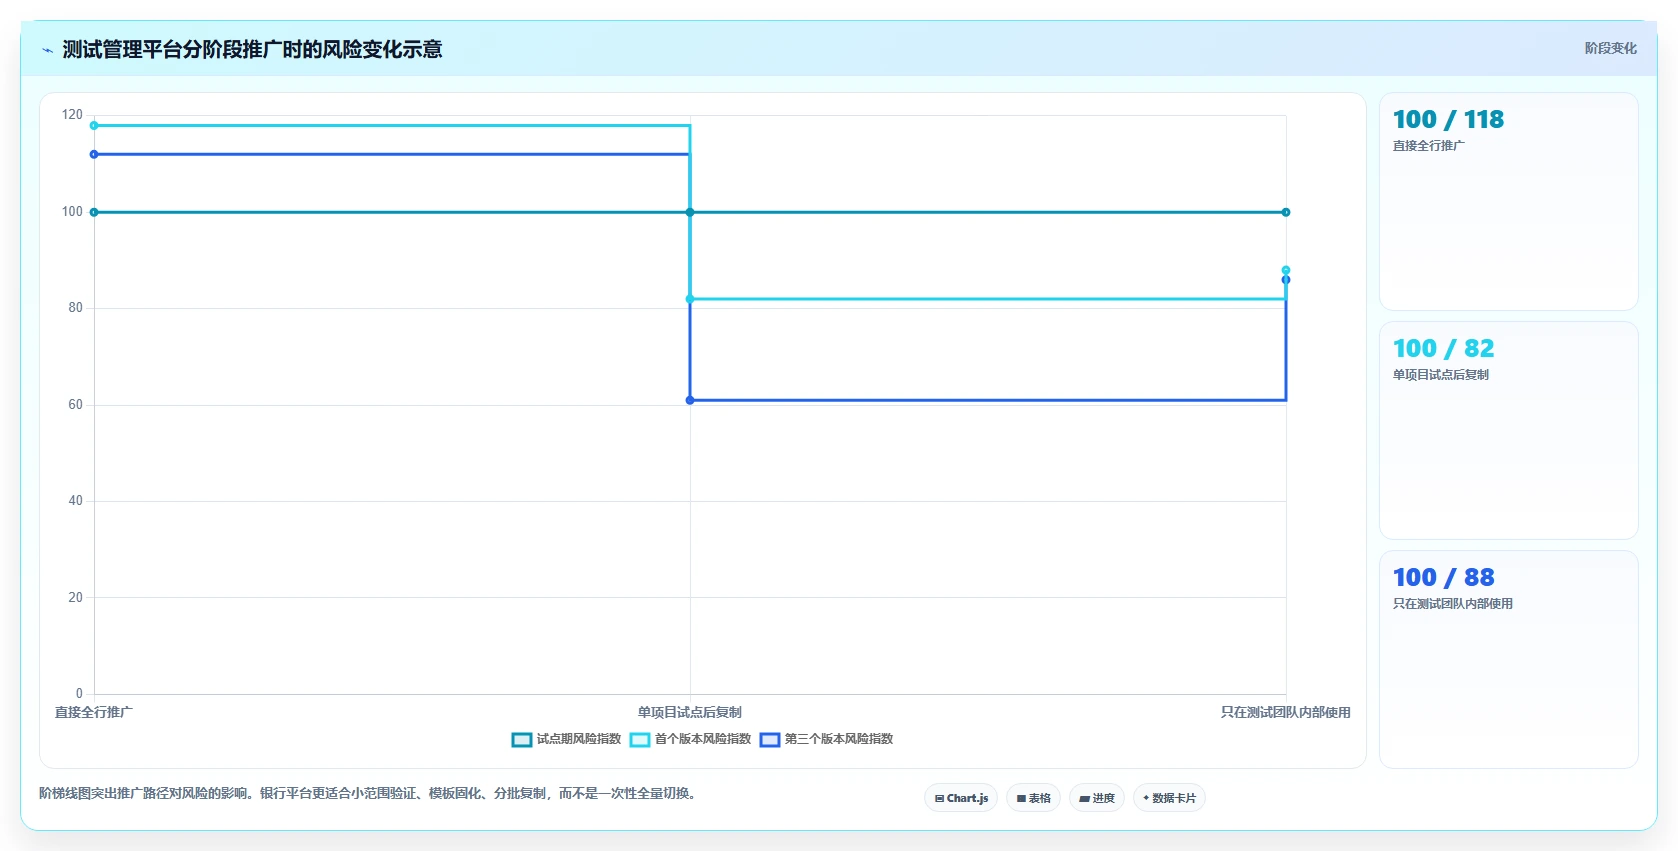
Task: Click the cyan 82 point at 单项目试点后复制
Action: click(x=690, y=299)
